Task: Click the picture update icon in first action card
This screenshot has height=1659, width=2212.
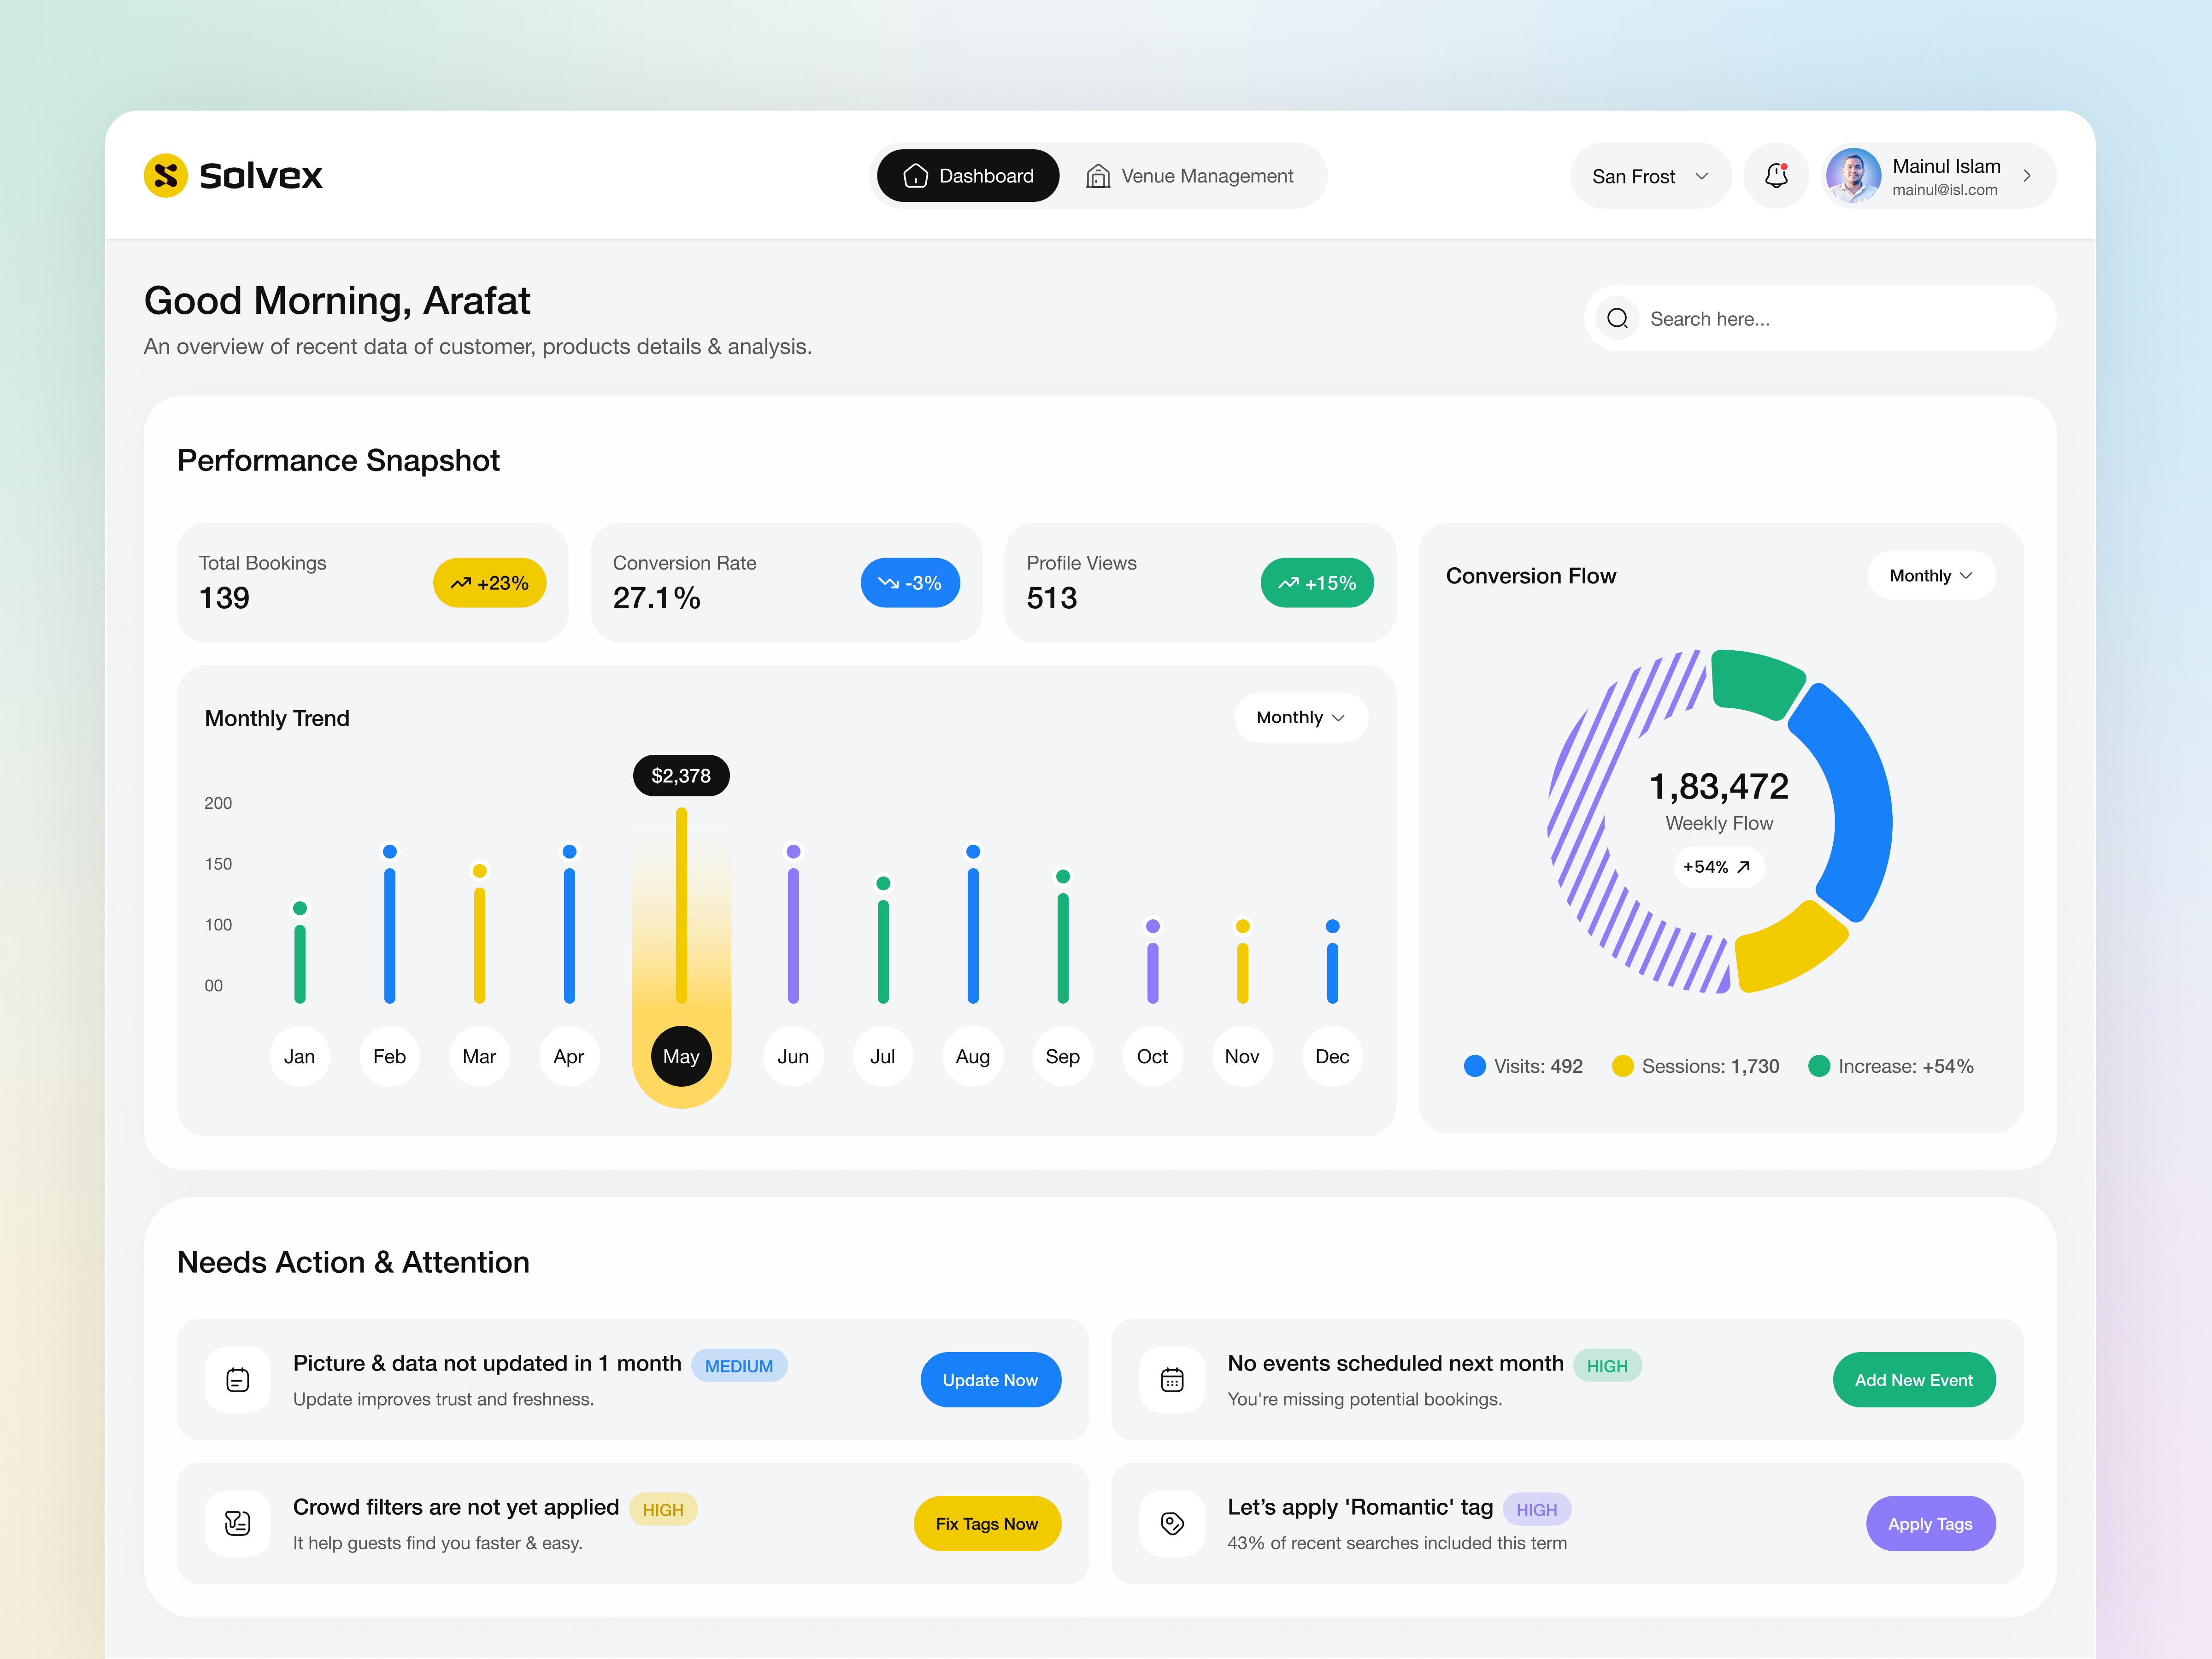Action: (237, 1380)
